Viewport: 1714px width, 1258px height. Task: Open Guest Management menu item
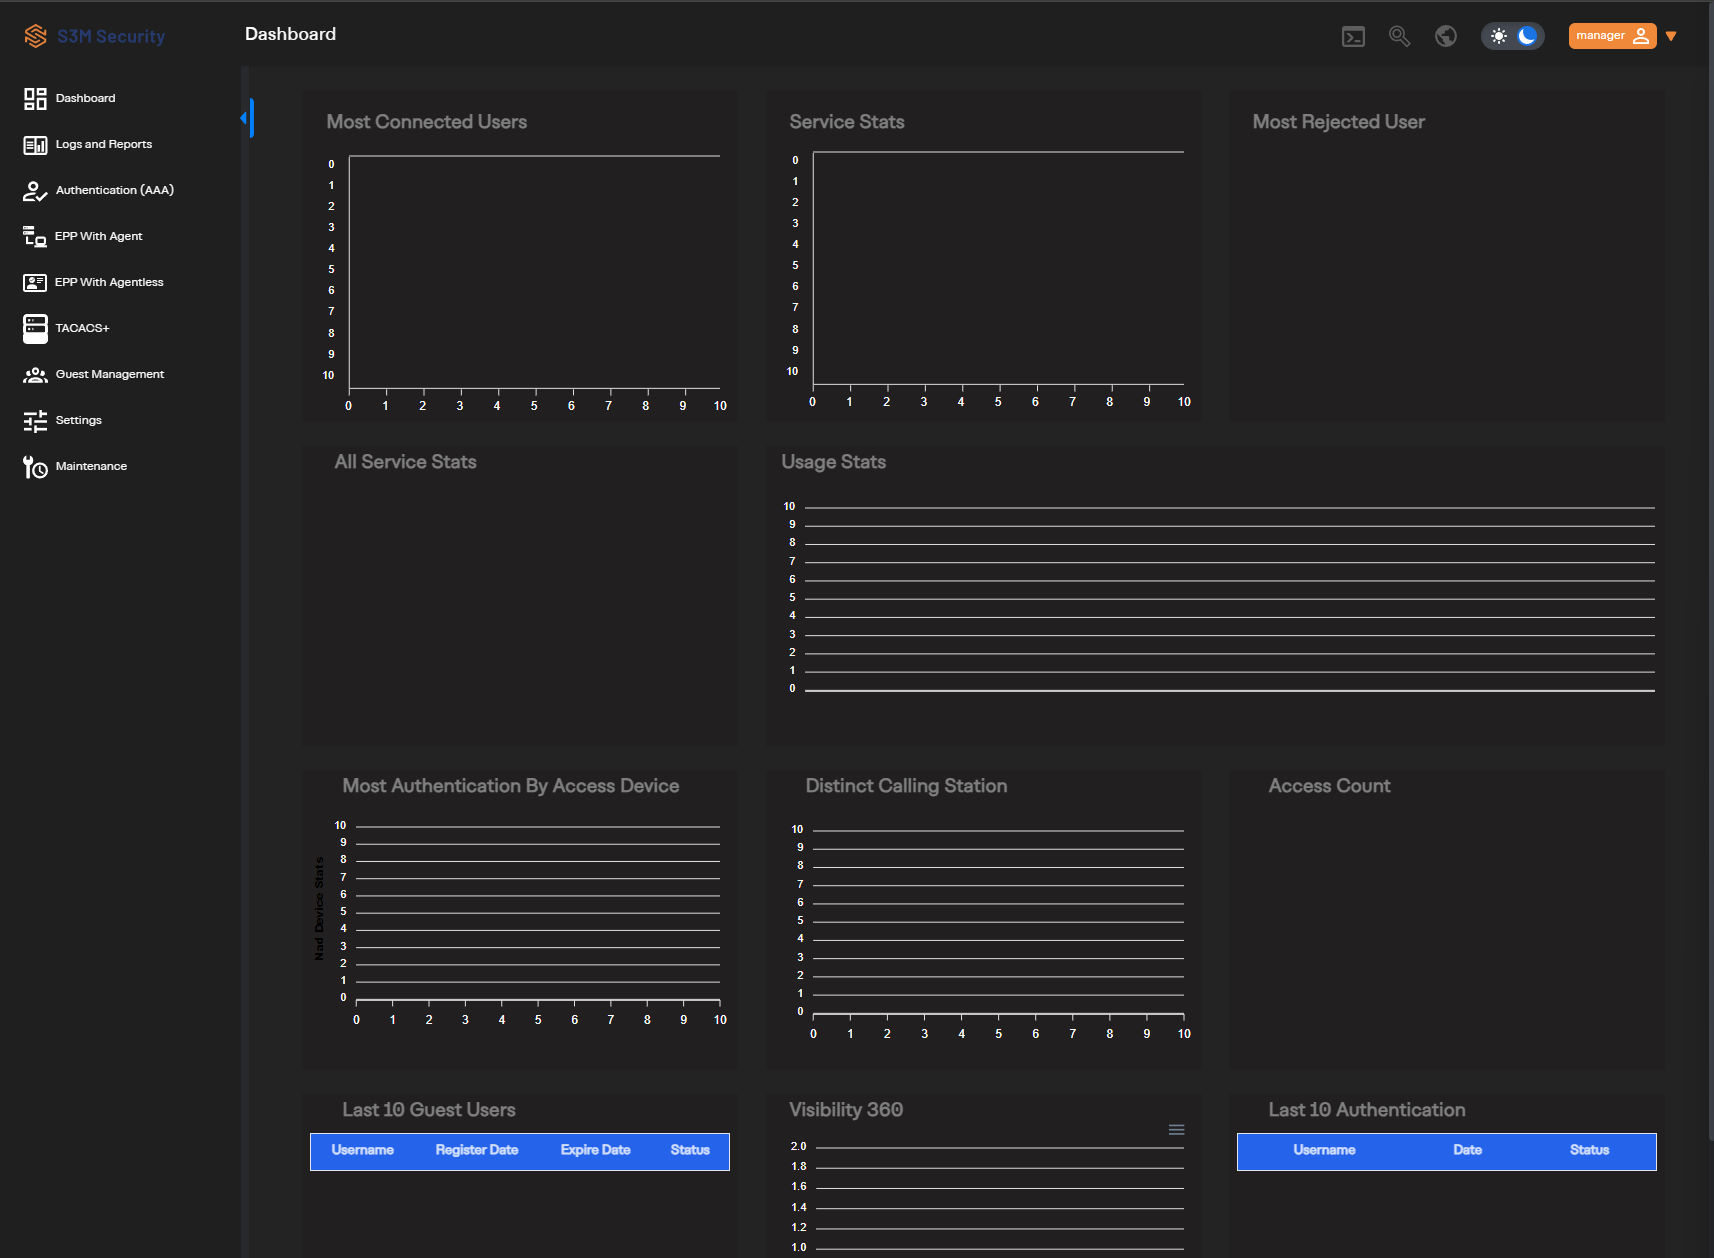(110, 374)
